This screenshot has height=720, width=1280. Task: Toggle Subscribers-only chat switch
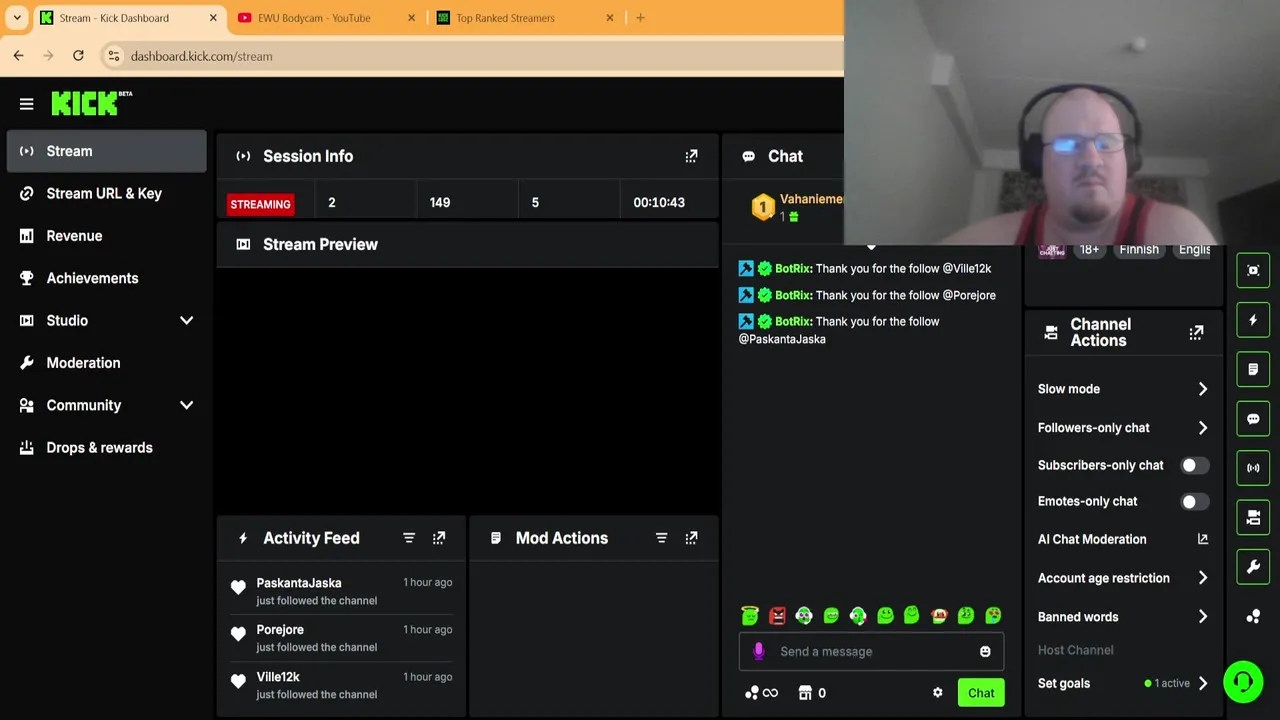click(x=1195, y=465)
